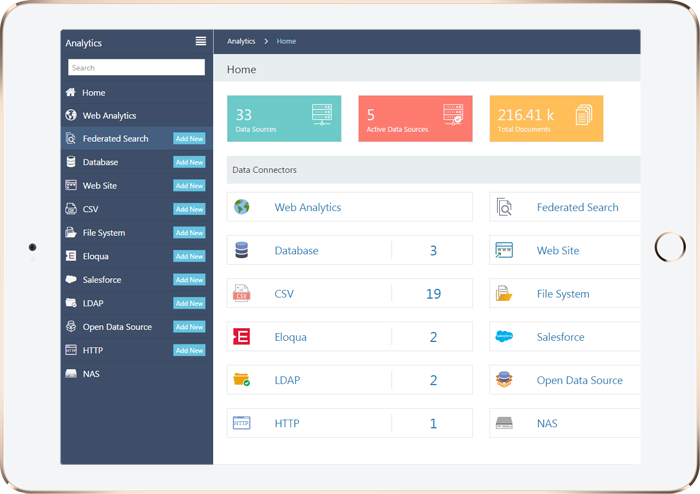Image resolution: width=700 pixels, height=494 pixels.
Task: Click Add New for Federated Search
Action: 189,139
